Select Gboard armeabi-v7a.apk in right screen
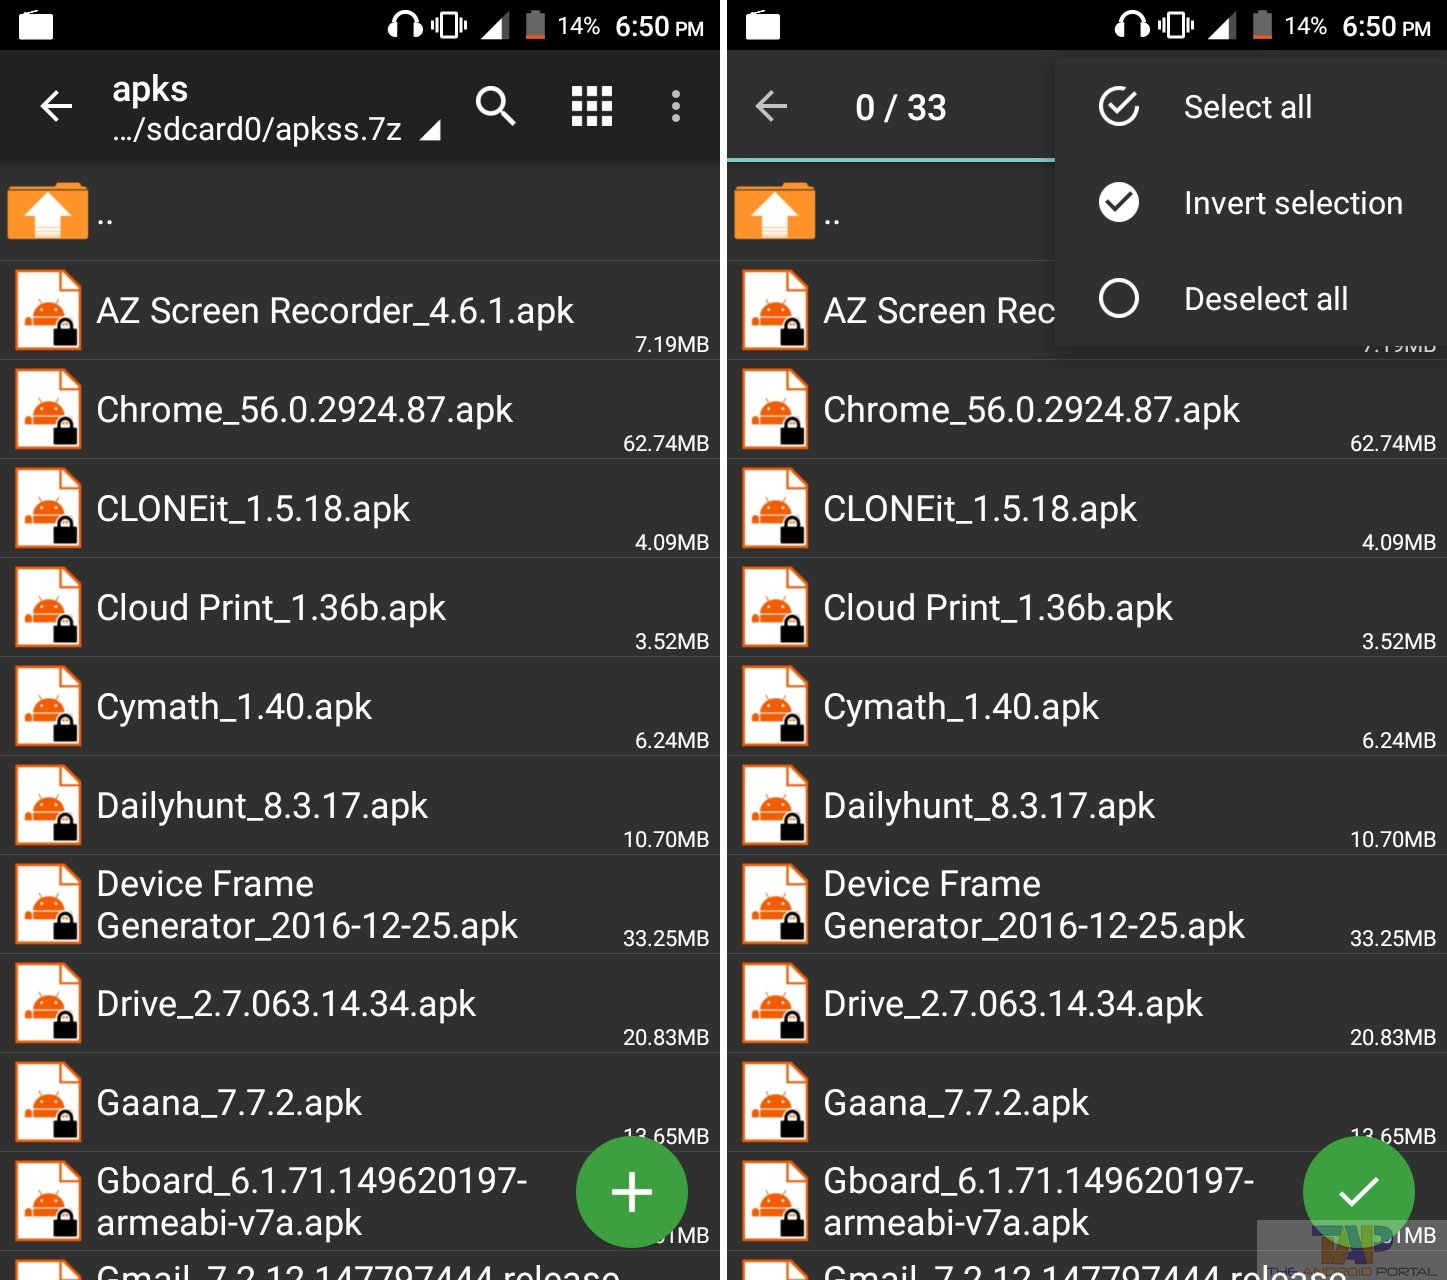The height and width of the screenshot is (1280, 1447). 1087,1201
